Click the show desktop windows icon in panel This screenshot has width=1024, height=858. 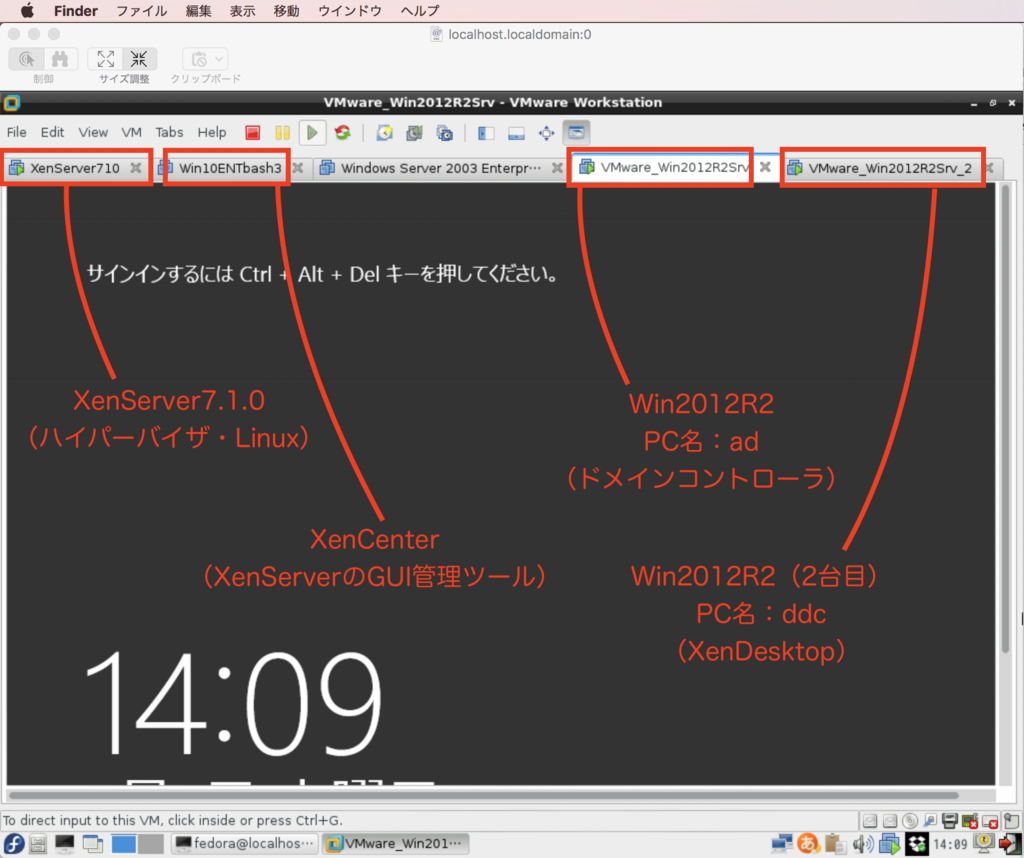pos(93,844)
